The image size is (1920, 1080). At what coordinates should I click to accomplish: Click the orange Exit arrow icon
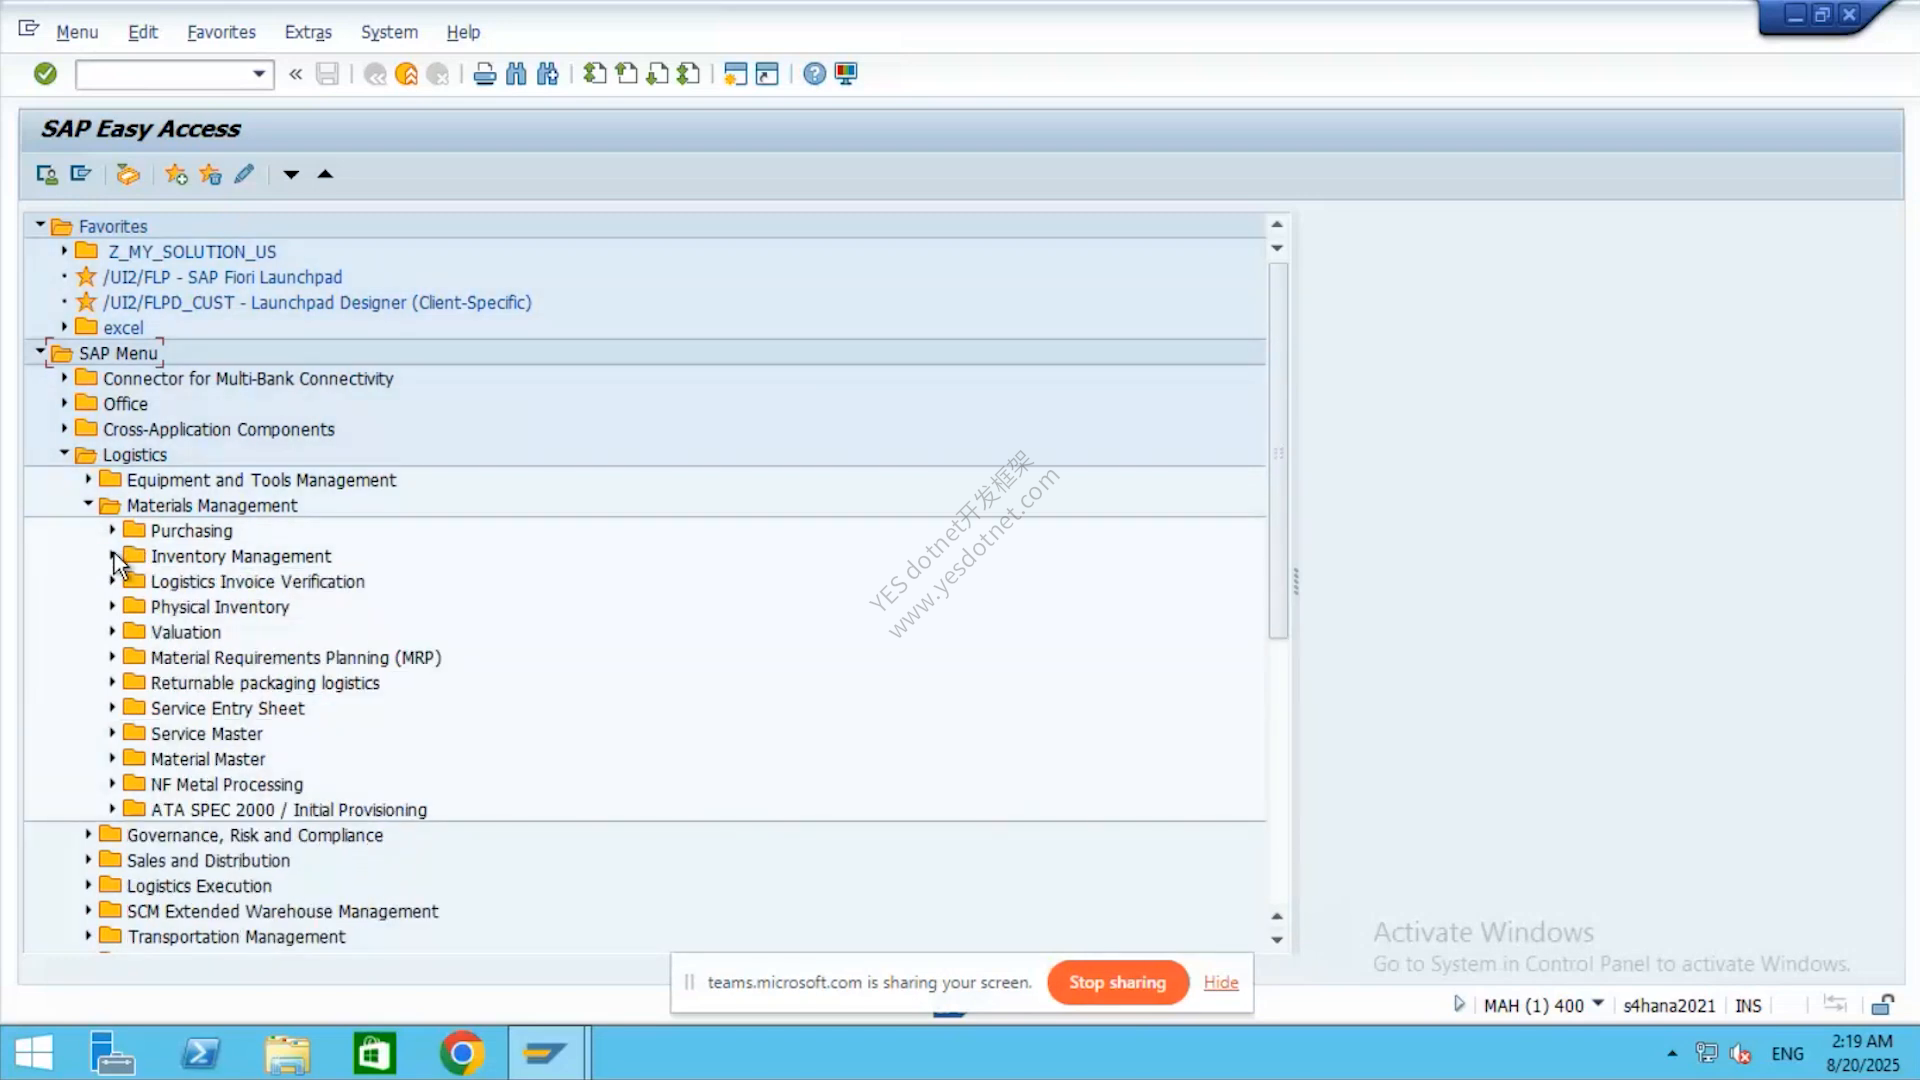[x=406, y=74]
